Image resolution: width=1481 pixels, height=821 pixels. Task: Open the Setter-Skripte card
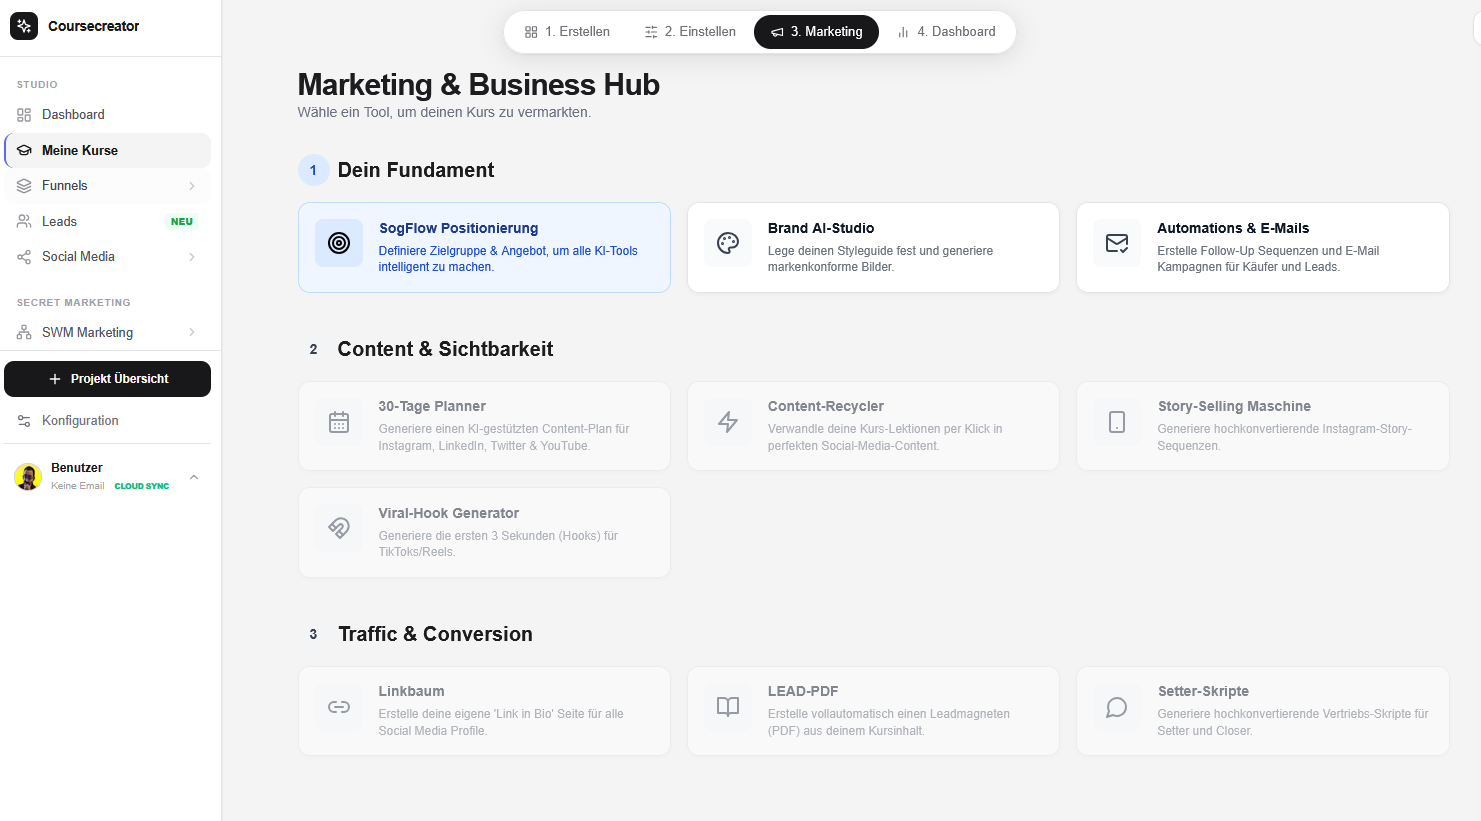[1263, 711]
